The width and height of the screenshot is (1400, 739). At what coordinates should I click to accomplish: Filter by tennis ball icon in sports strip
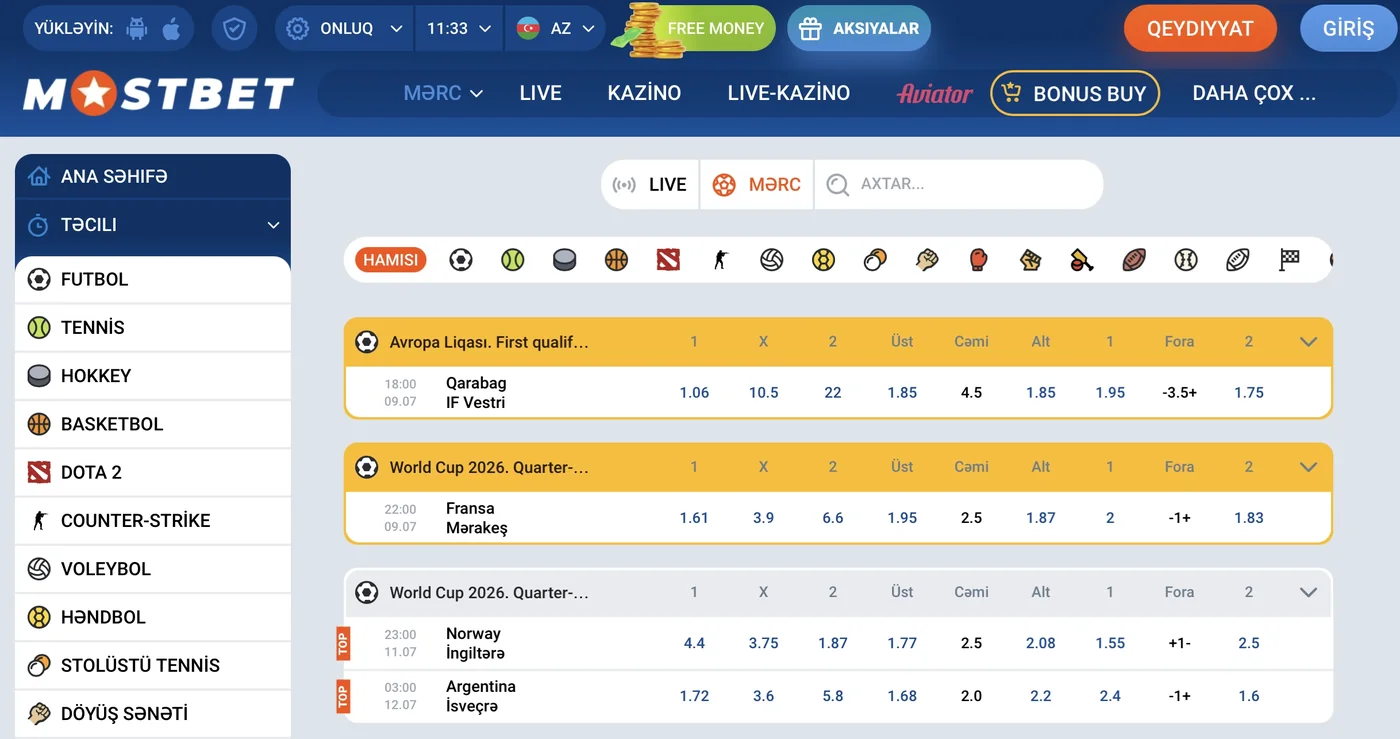point(512,260)
